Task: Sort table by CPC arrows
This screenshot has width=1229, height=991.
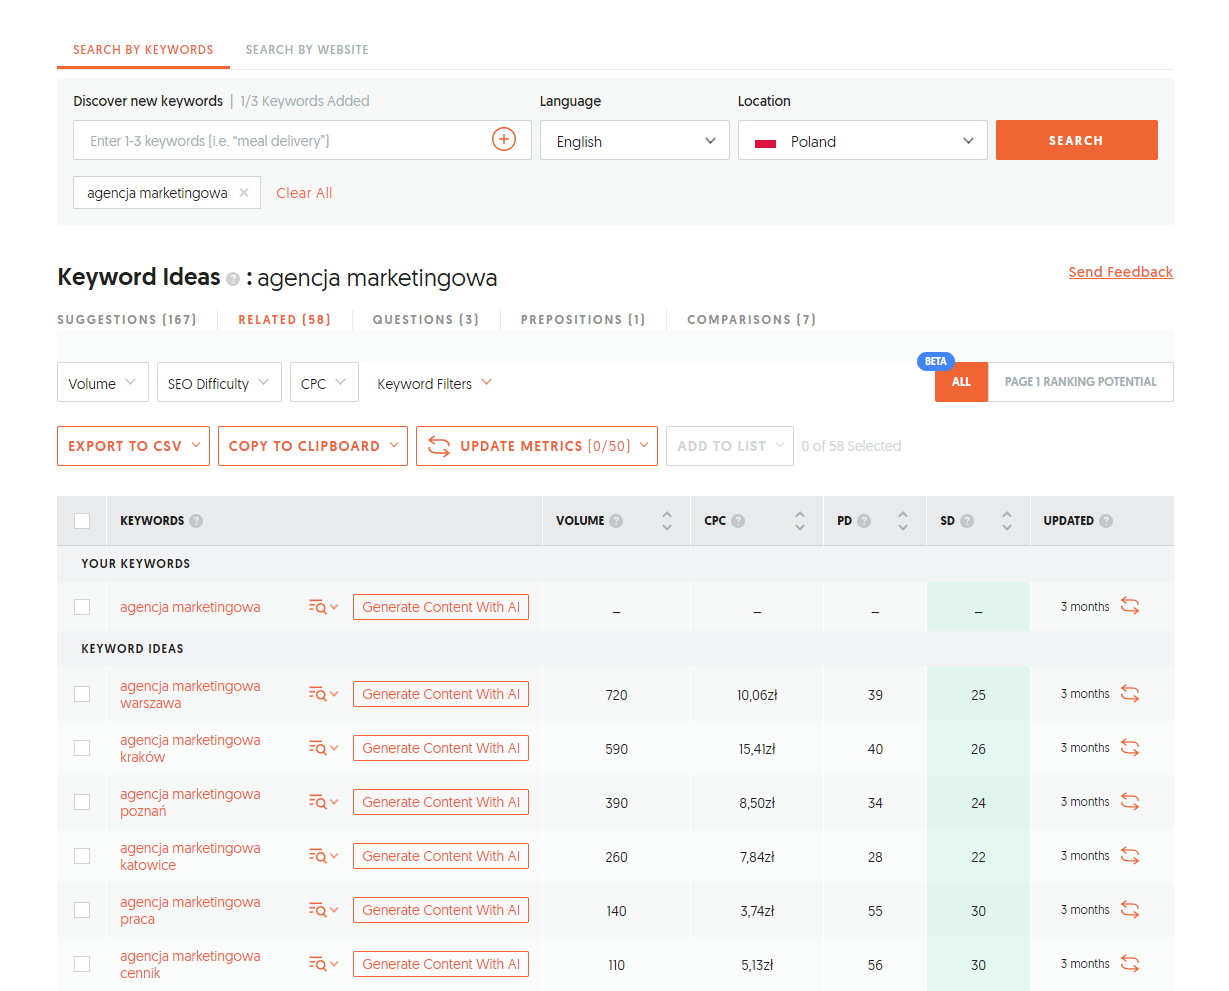Action: click(800, 521)
